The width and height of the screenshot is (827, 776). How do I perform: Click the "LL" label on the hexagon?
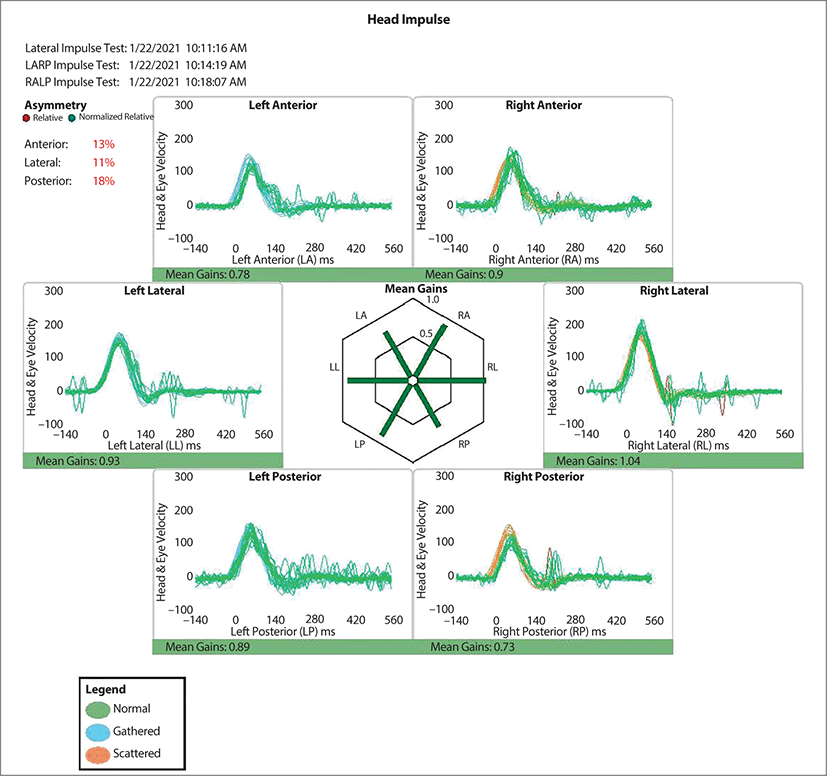pyautogui.click(x=334, y=367)
